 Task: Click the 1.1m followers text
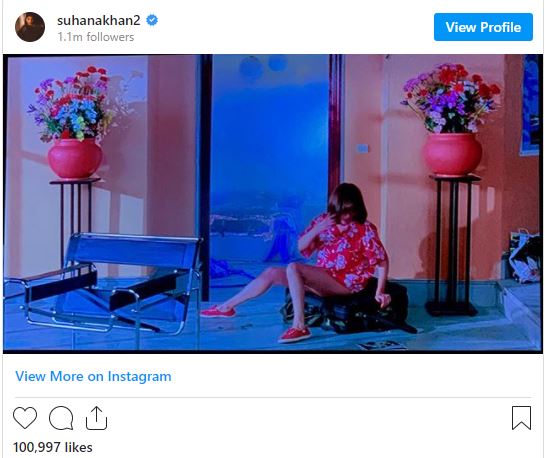(x=96, y=37)
